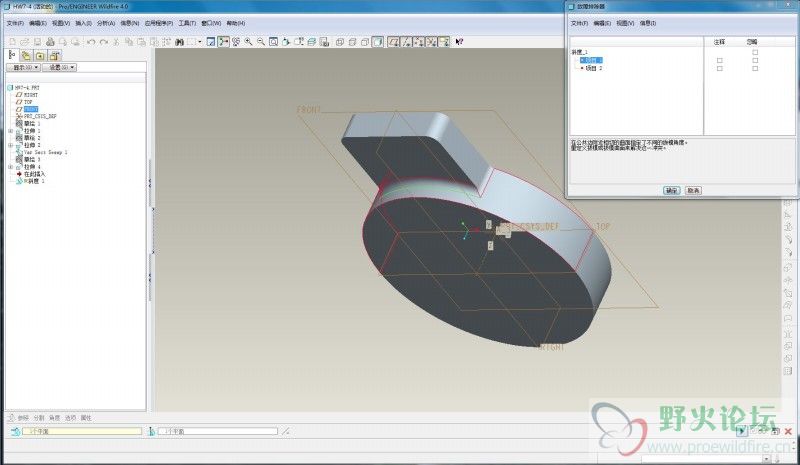The image size is (800, 465).
Task: Open the 应用程序(P) main menu
Action: coord(159,23)
